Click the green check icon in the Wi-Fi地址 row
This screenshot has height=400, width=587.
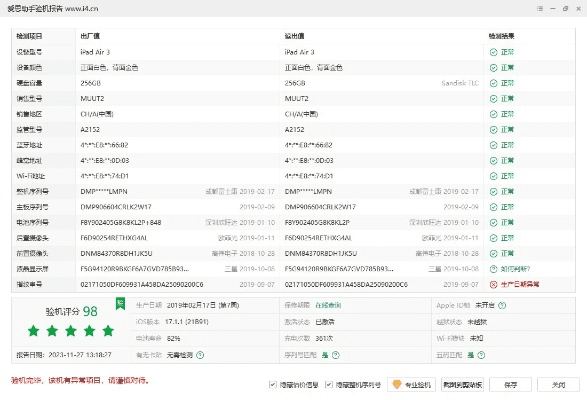point(493,176)
